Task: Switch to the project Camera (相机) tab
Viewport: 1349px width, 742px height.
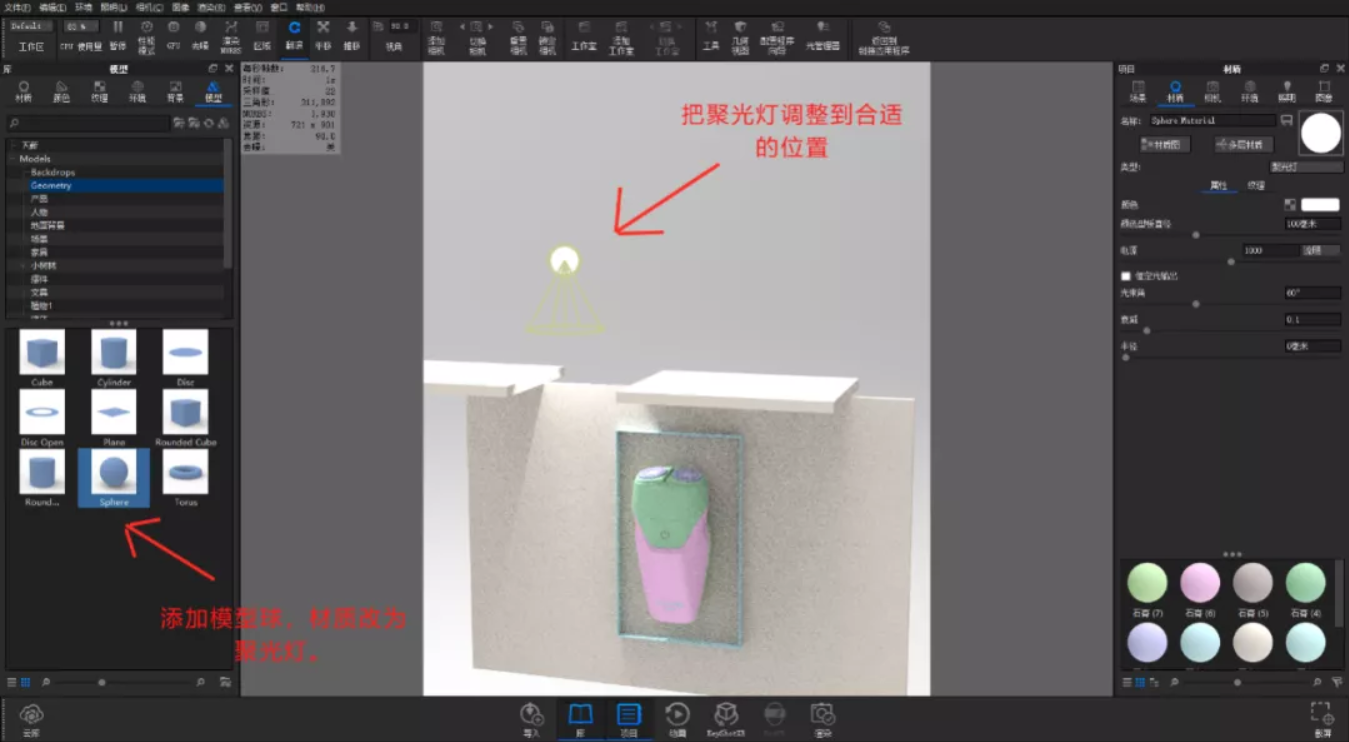Action: (1212, 91)
